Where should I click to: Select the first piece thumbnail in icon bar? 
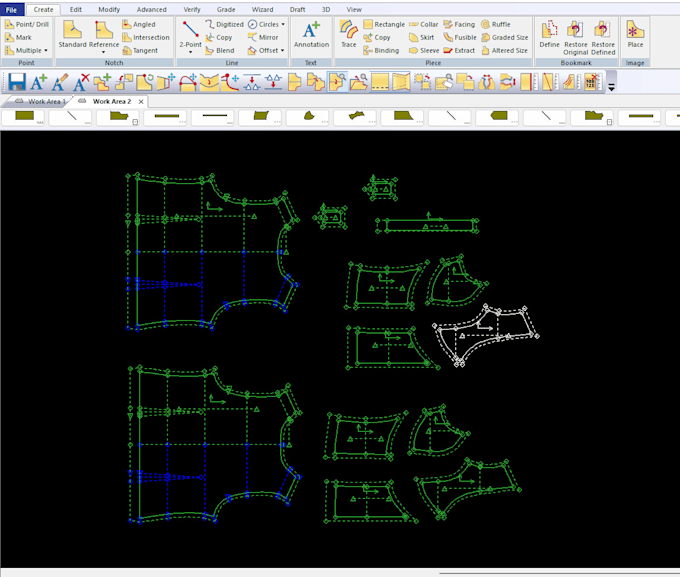click(24, 116)
